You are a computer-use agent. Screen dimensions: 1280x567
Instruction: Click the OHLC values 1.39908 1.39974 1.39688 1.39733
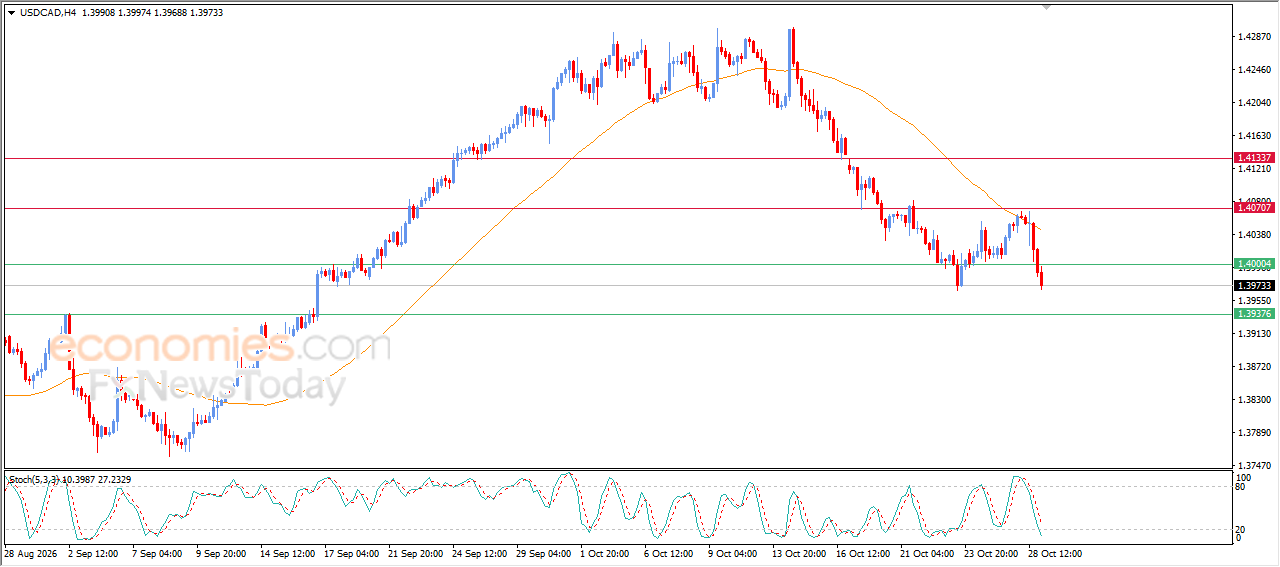coord(153,12)
